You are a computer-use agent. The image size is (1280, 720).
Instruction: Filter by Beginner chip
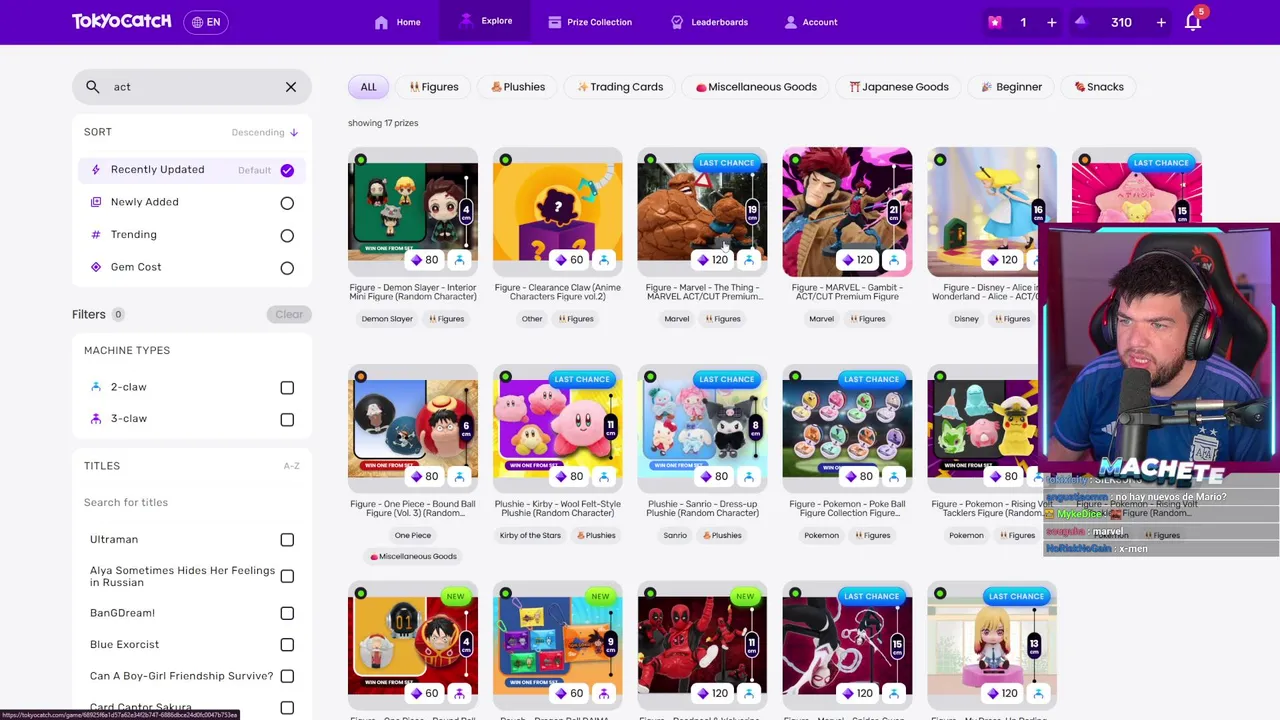(1011, 87)
